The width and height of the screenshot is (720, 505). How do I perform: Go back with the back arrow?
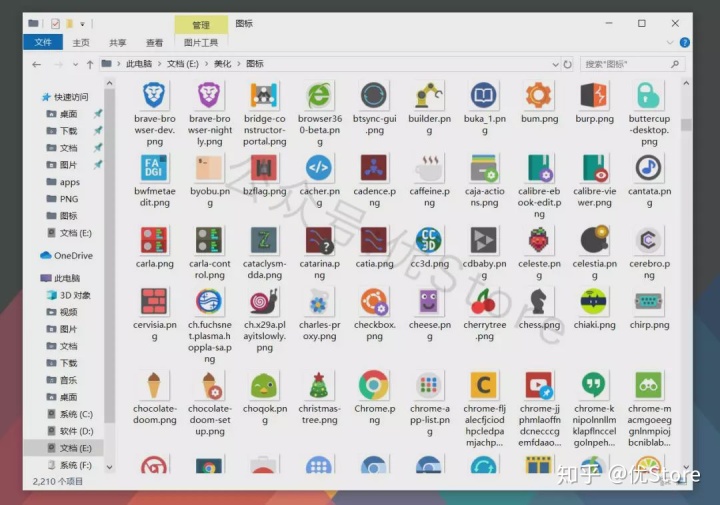coord(37,65)
